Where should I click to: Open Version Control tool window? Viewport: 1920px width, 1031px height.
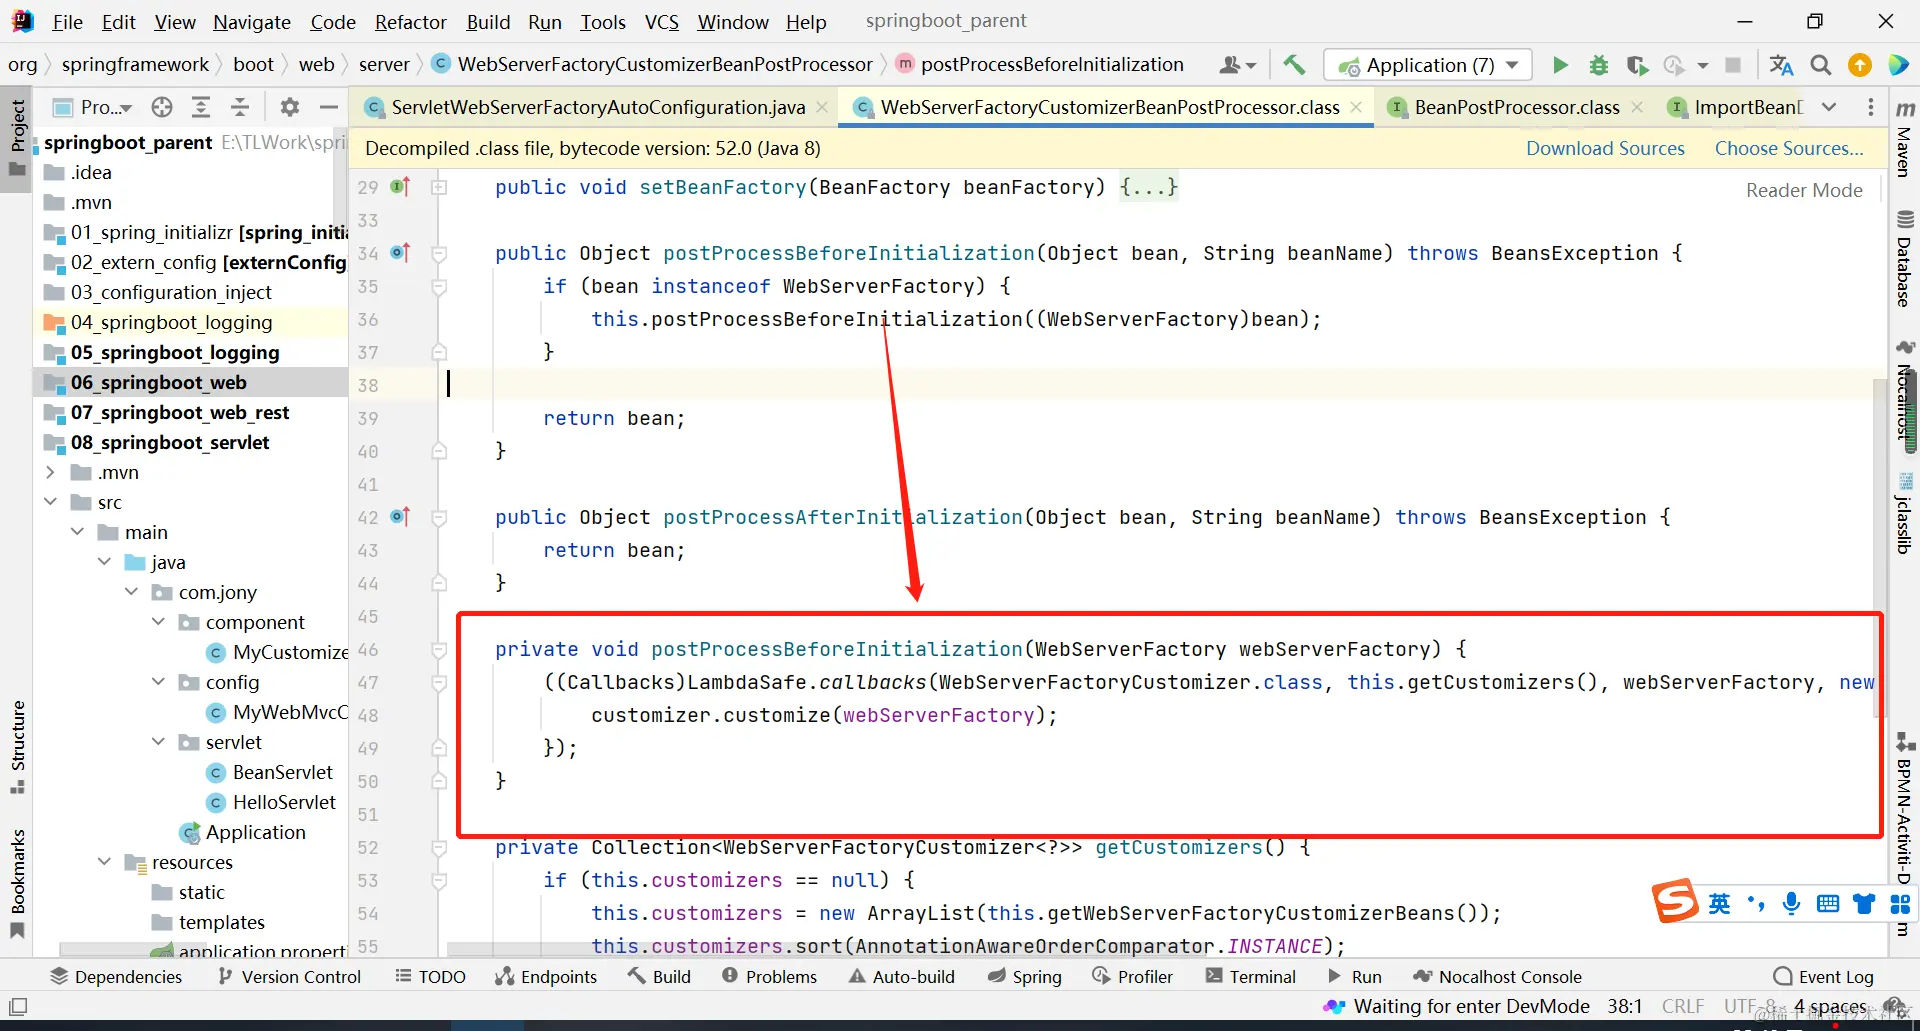pos(290,977)
